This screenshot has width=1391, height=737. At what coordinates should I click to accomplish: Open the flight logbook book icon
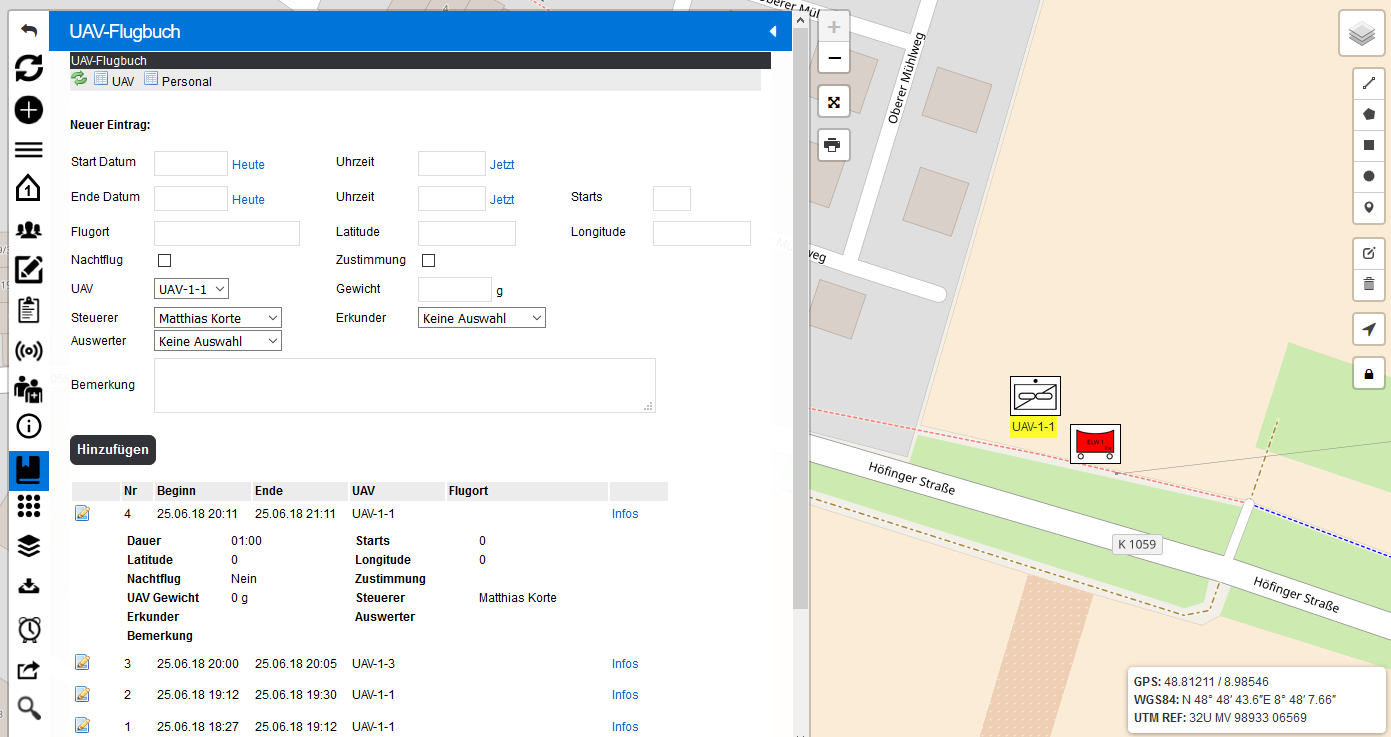coord(29,469)
